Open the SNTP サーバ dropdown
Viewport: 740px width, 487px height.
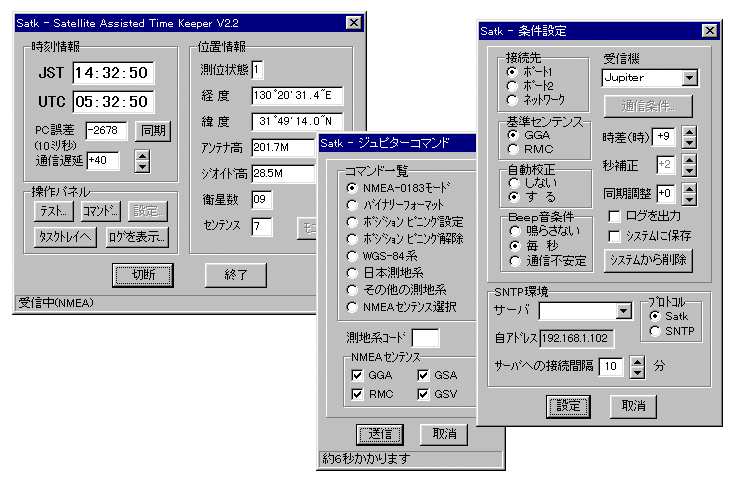[x=624, y=311]
